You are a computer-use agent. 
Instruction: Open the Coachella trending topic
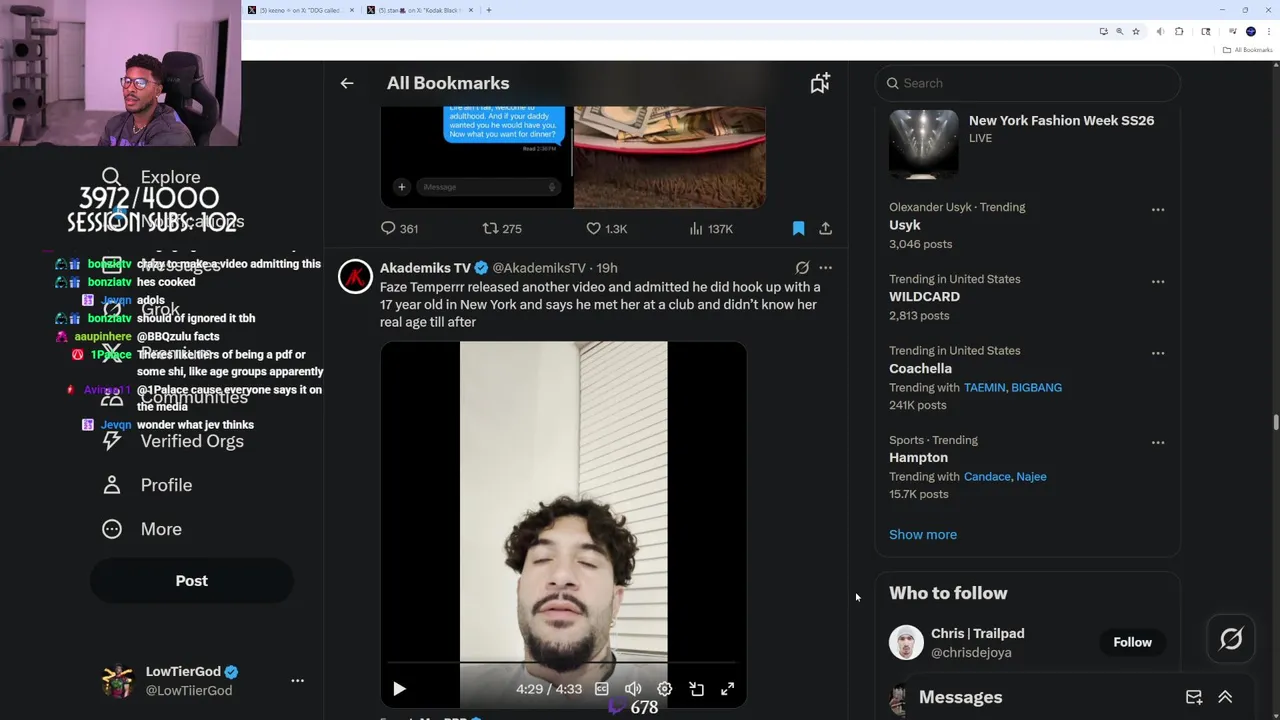[x=920, y=369]
